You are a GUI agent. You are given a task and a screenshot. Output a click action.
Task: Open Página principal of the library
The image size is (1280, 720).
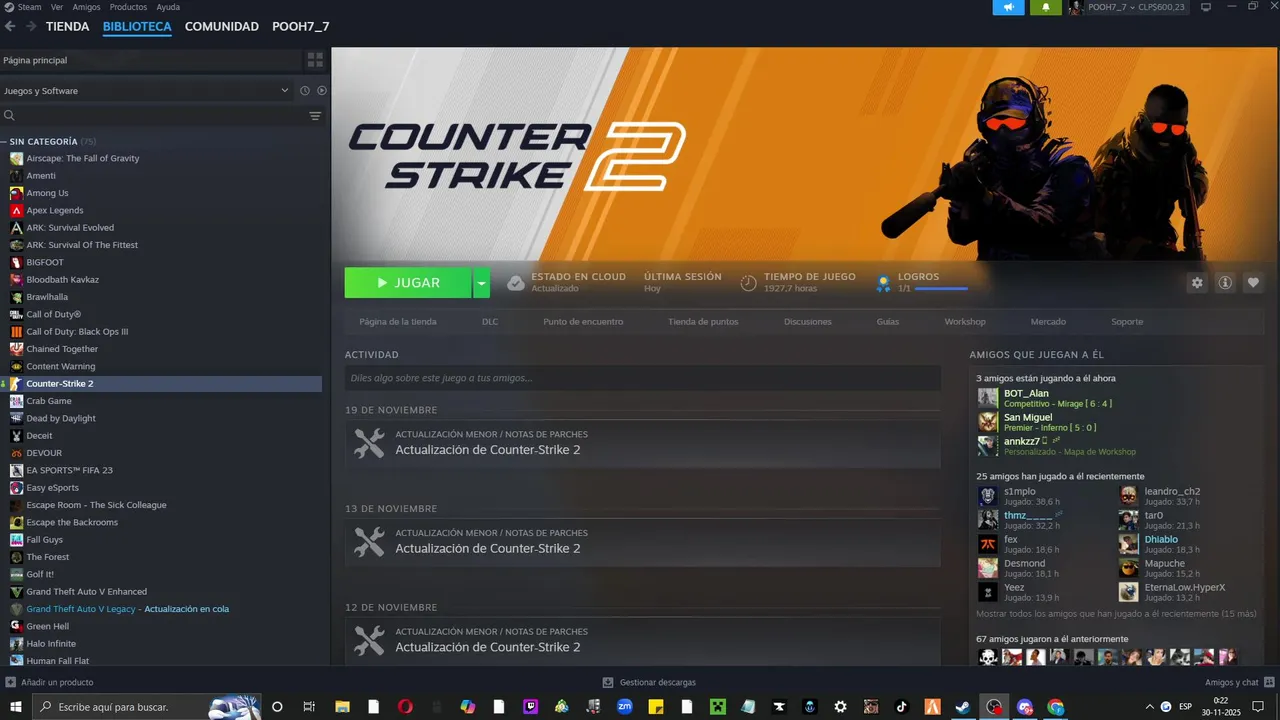(x=150, y=60)
